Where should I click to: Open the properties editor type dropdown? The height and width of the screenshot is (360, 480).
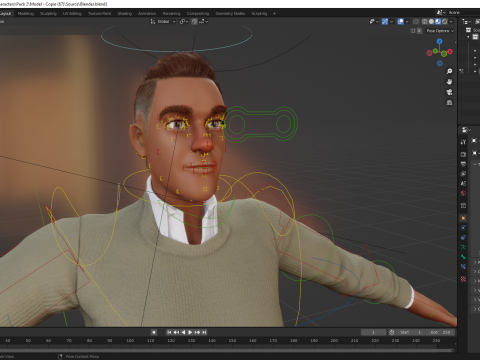click(x=466, y=130)
